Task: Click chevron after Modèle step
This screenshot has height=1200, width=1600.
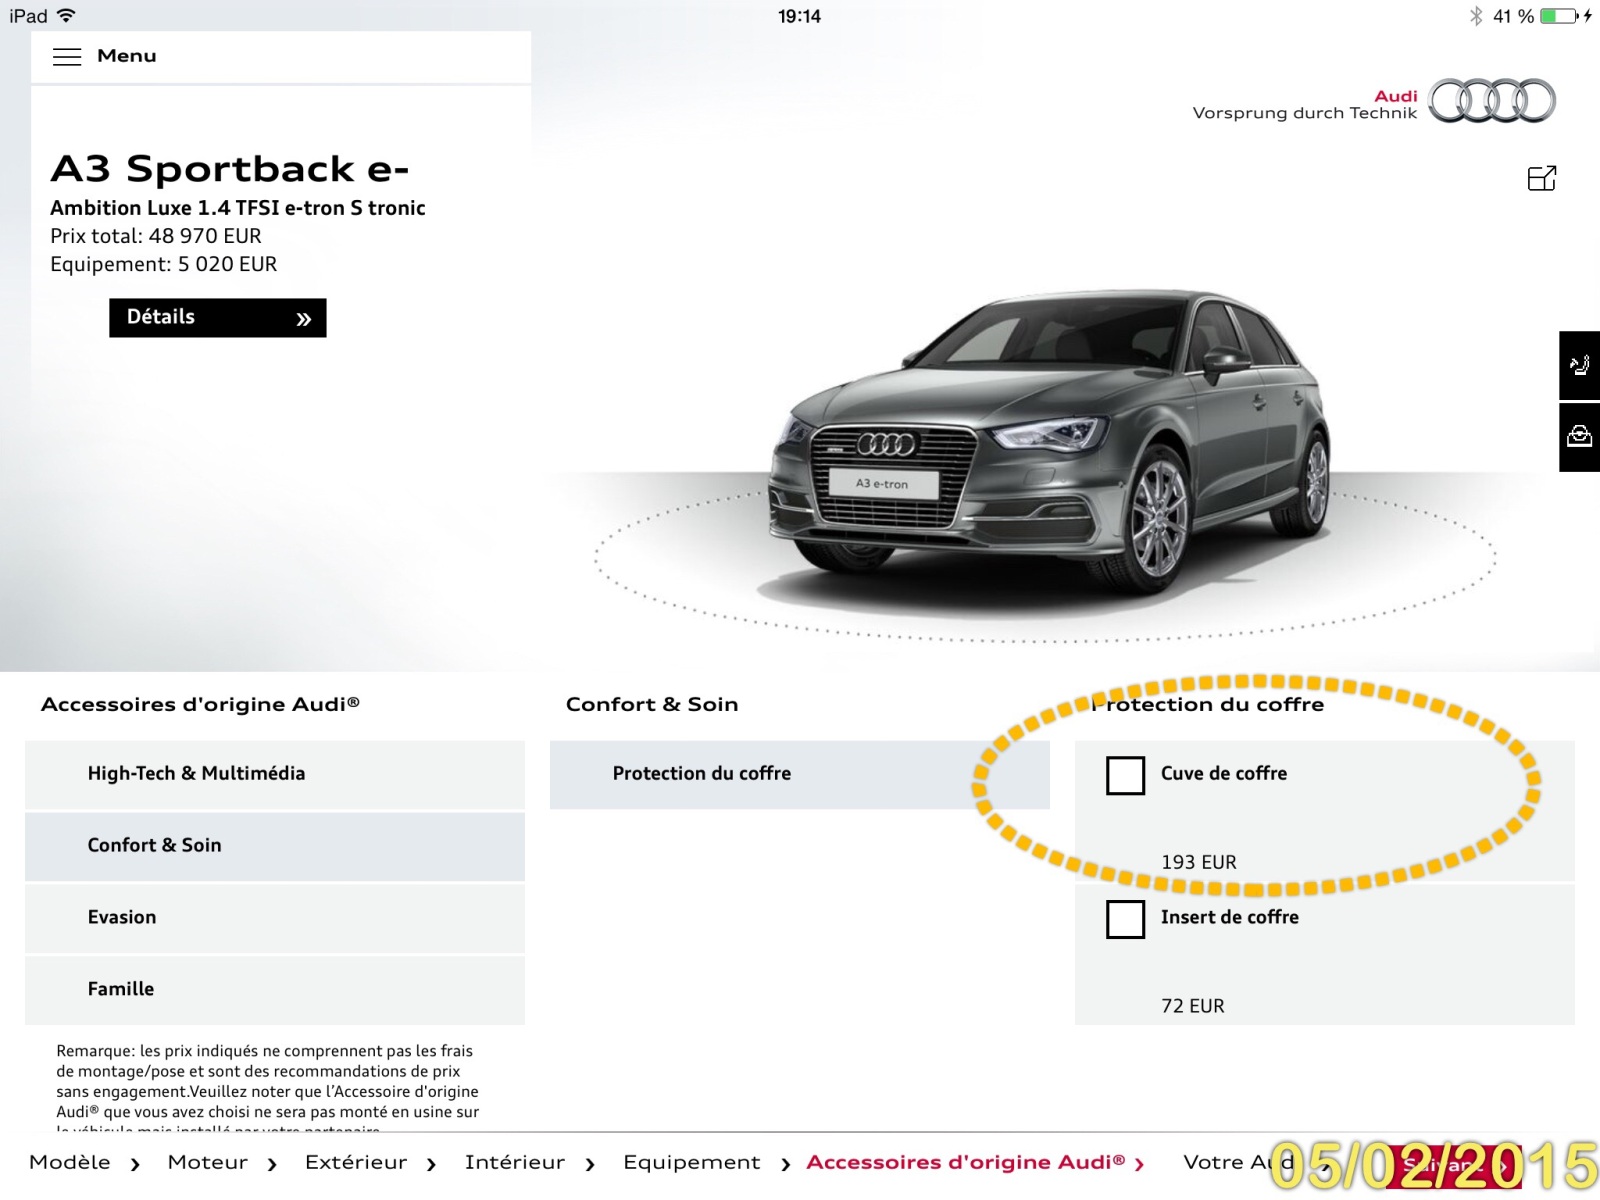Action: click(x=135, y=1164)
